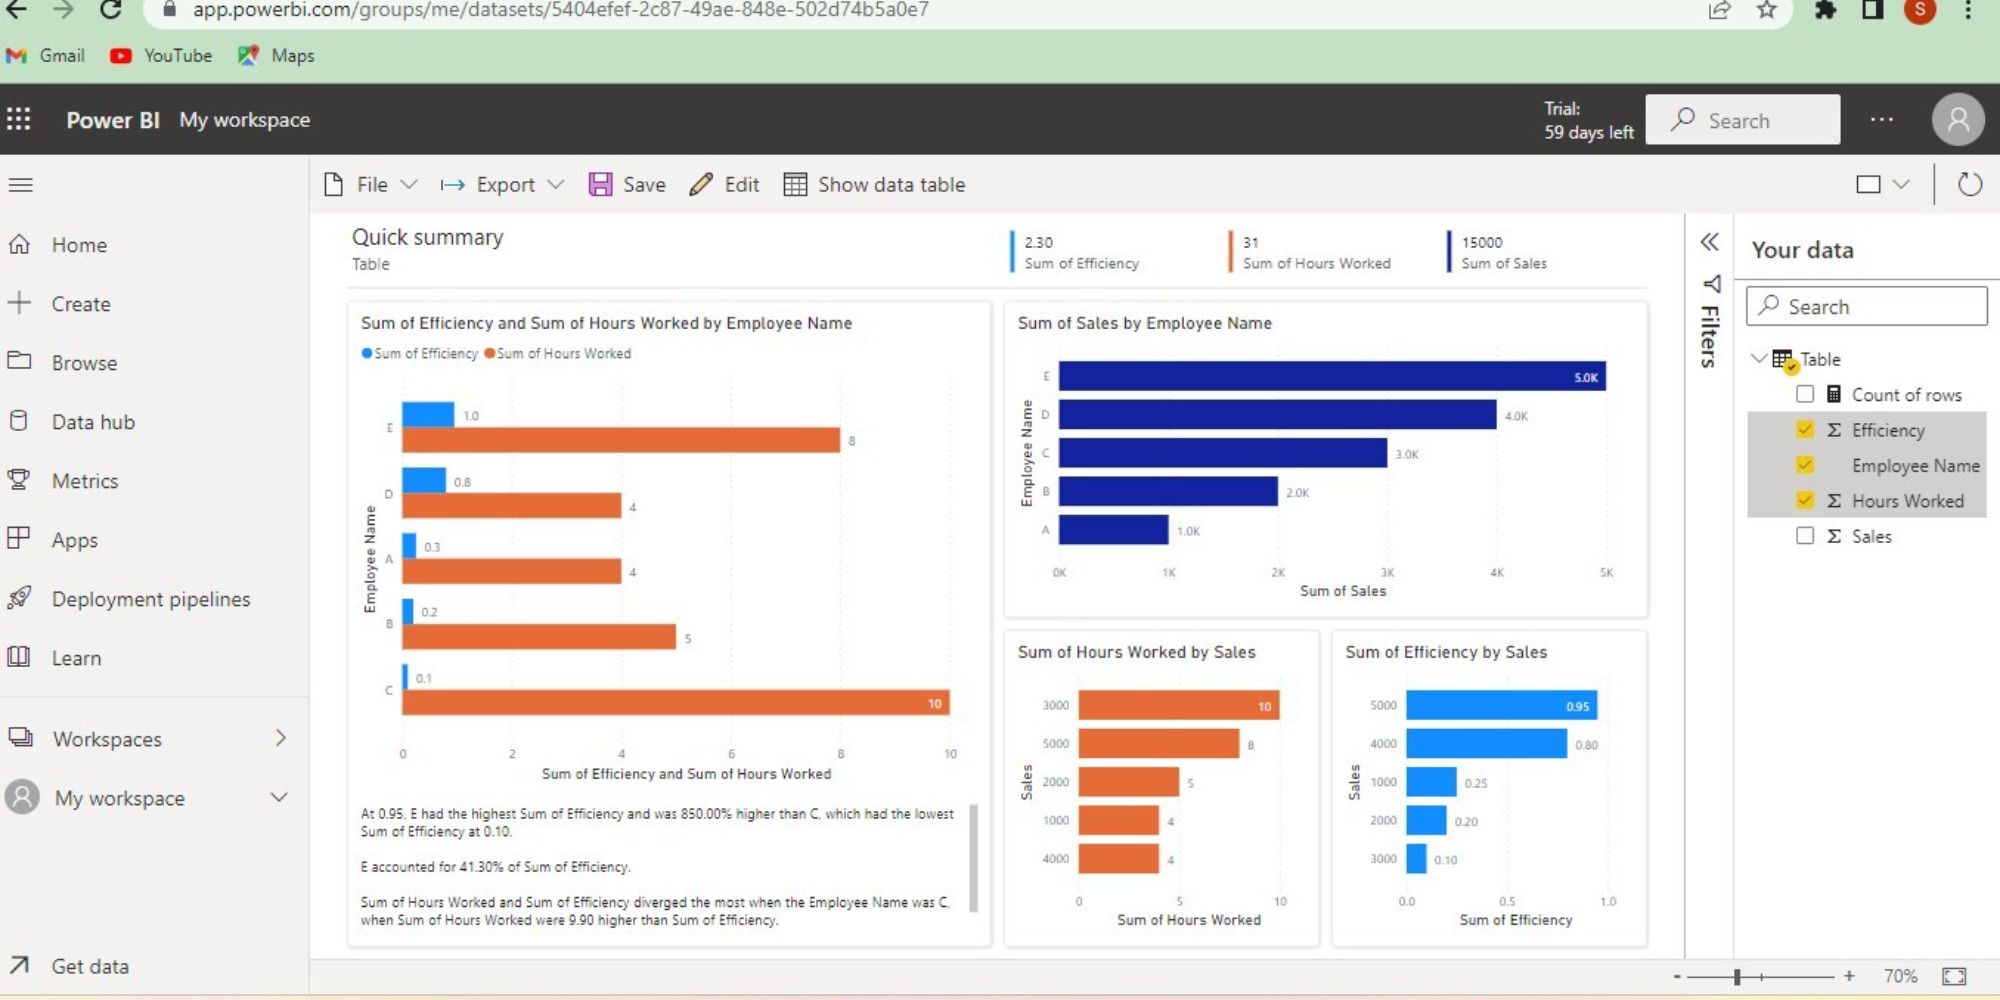Uncheck the Efficiency field checkbox
The height and width of the screenshot is (1000, 2000).
tap(1805, 429)
